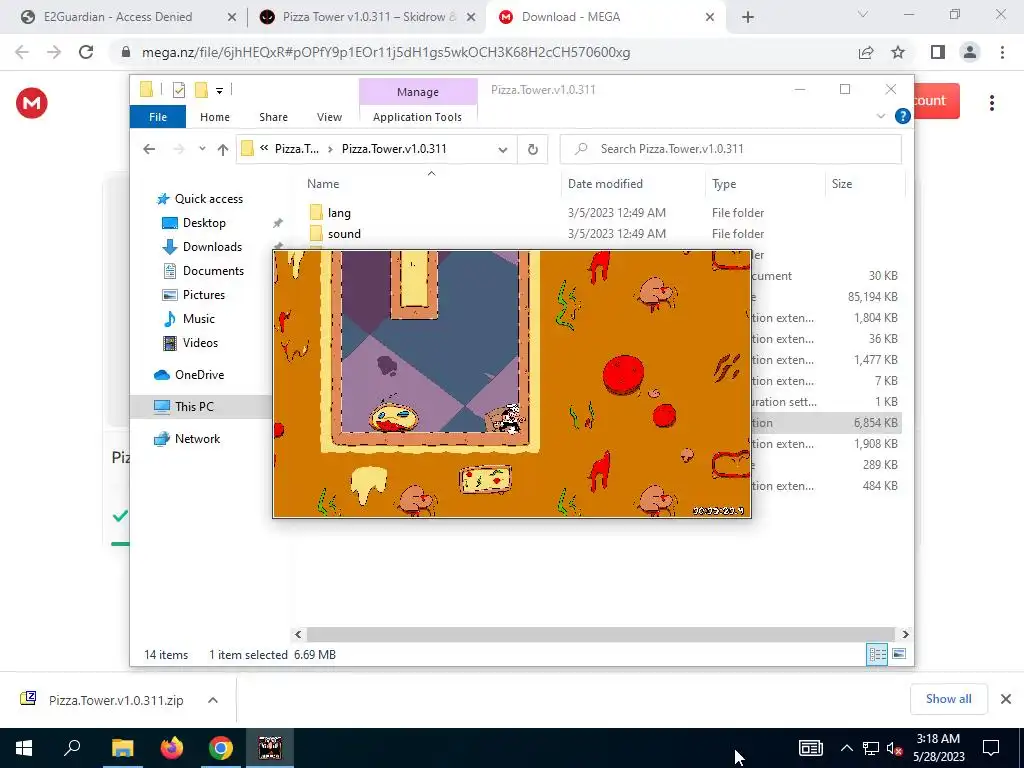This screenshot has width=1024, height=768.
Task: Open Pizza.Tower.v1.0.311.zip download options arrow
Action: pyautogui.click(x=213, y=699)
